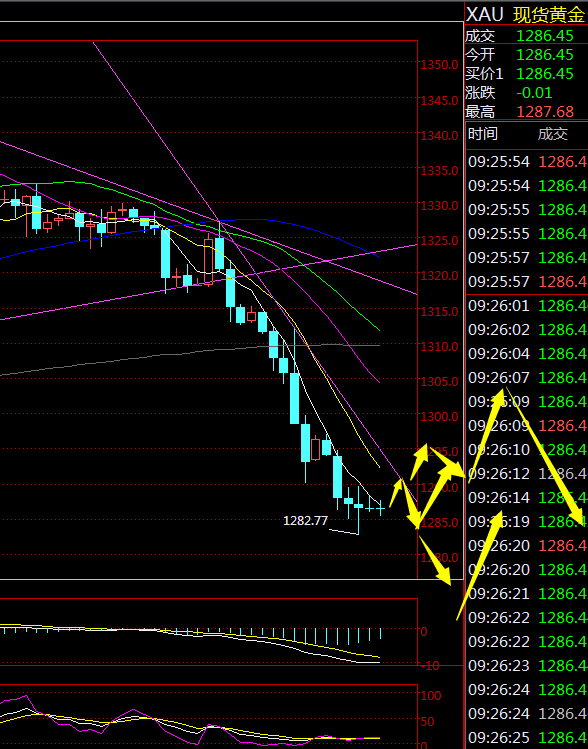Select the 09:26:21 tick row
The width and height of the screenshot is (588, 749).
point(527,593)
